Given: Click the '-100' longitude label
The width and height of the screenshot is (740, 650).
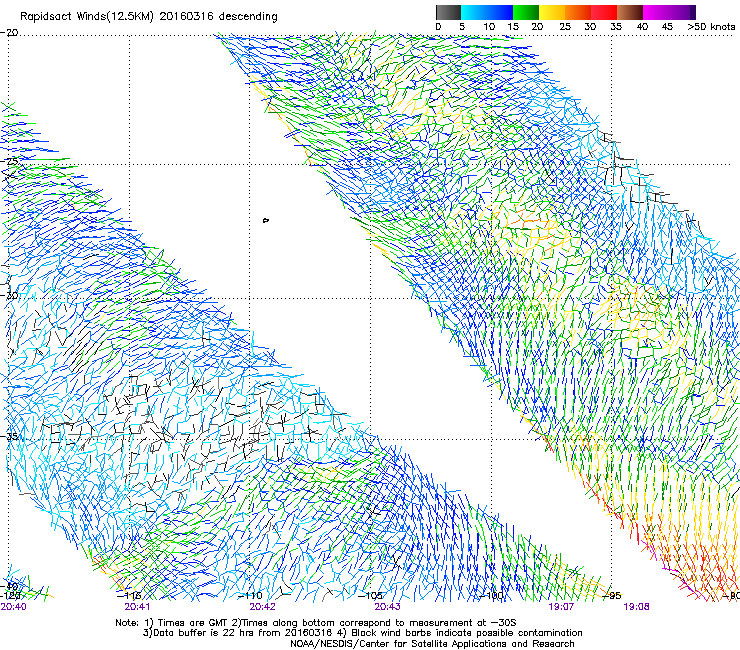Looking at the screenshot, I should pos(492,596).
